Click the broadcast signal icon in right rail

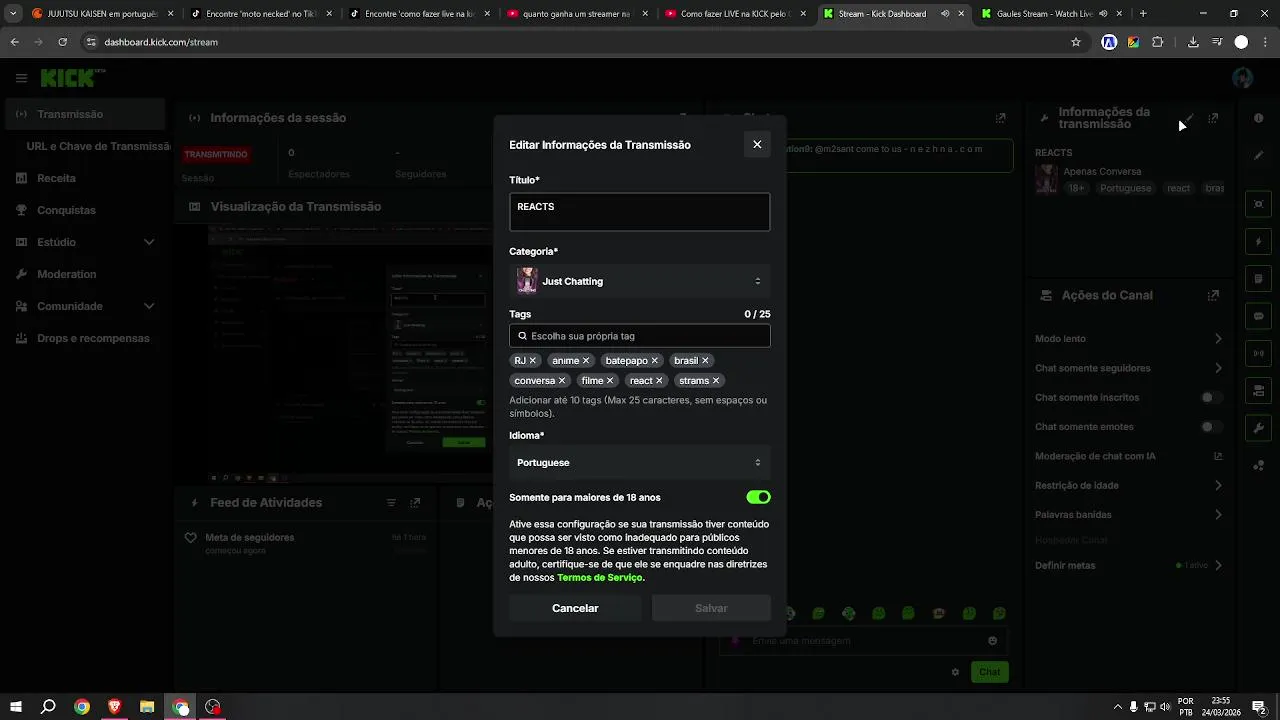(1258, 353)
